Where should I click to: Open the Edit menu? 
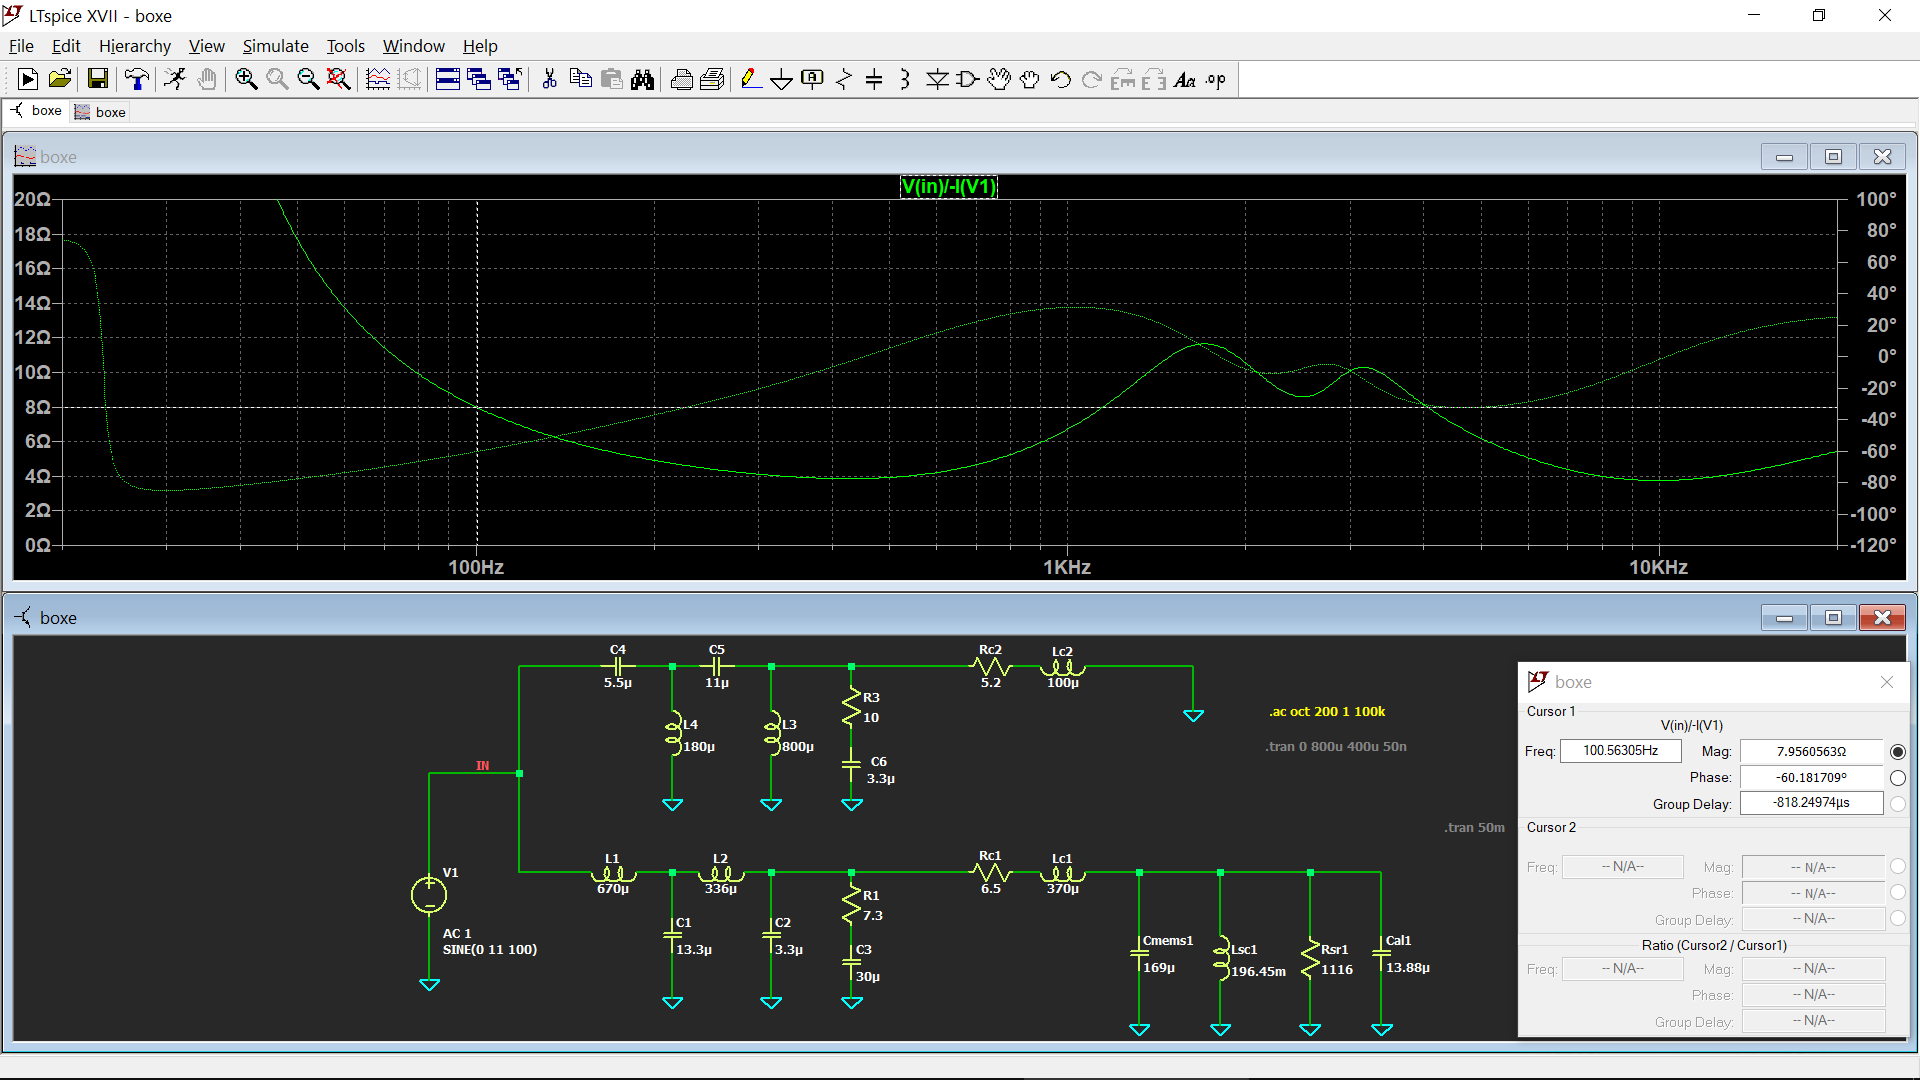pyautogui.click(x=66, y=46)
